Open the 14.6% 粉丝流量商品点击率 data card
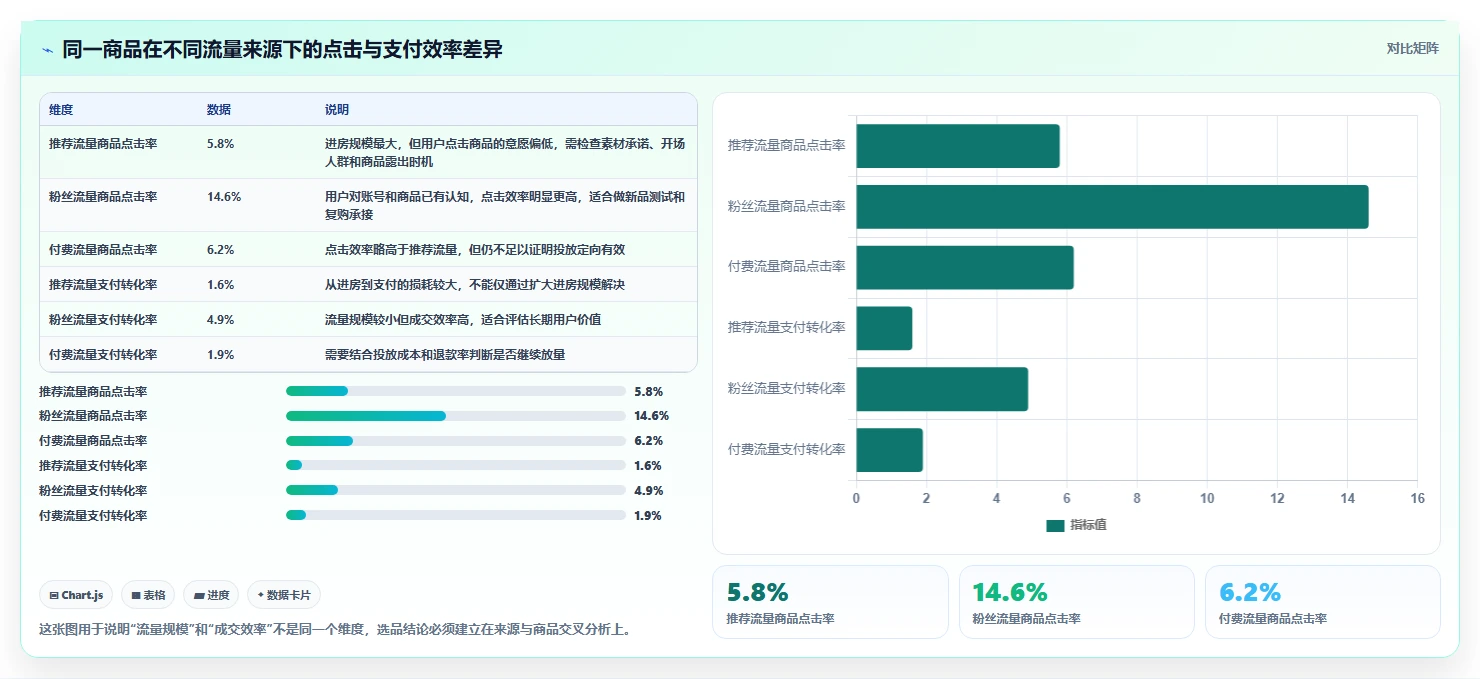This screenshot has width=1480, height=679. tap(1076, 602)
